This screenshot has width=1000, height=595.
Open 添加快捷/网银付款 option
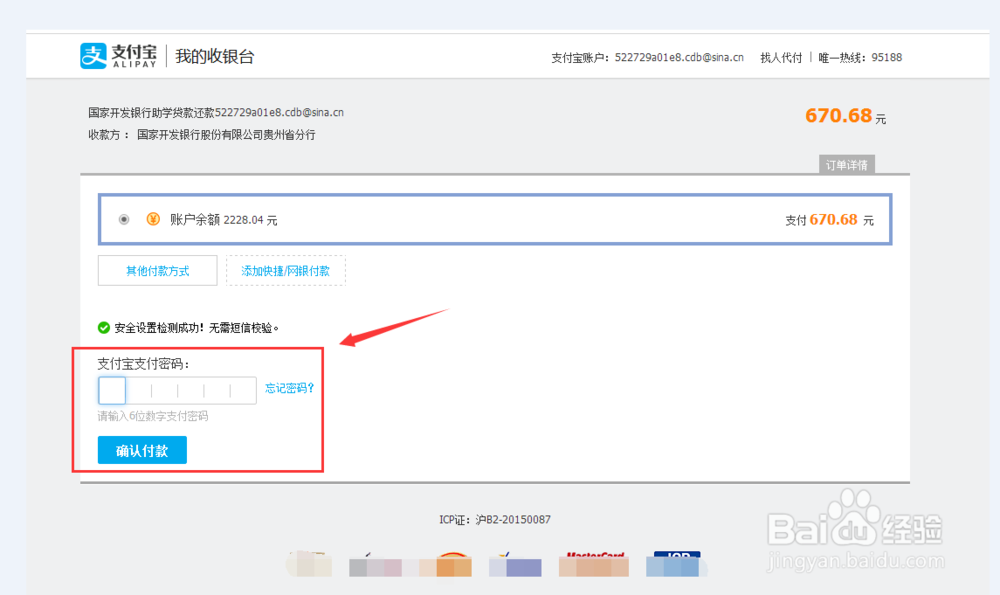click(286, 270)
